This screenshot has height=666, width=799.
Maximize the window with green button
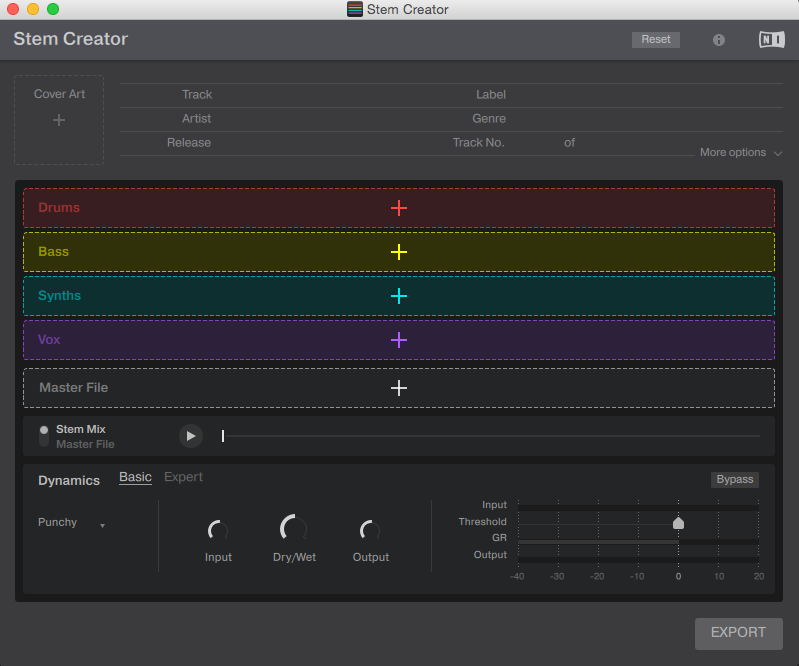point(53,9)
